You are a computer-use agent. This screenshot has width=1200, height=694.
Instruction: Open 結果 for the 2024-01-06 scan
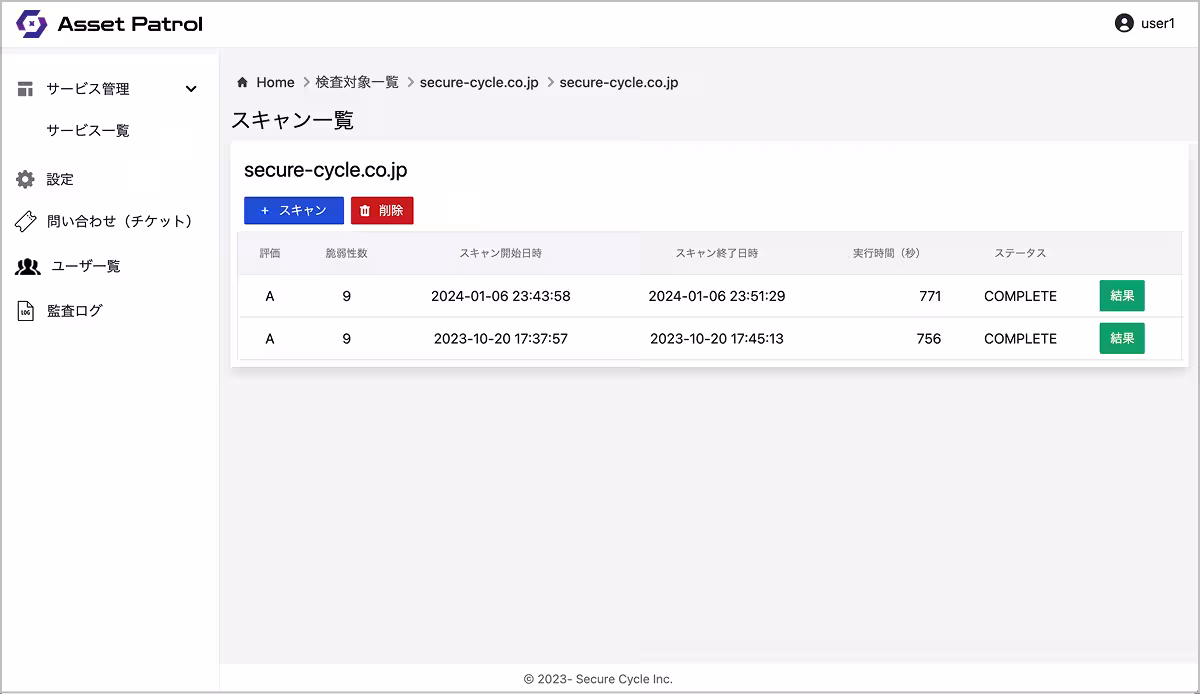point(1121,296)
